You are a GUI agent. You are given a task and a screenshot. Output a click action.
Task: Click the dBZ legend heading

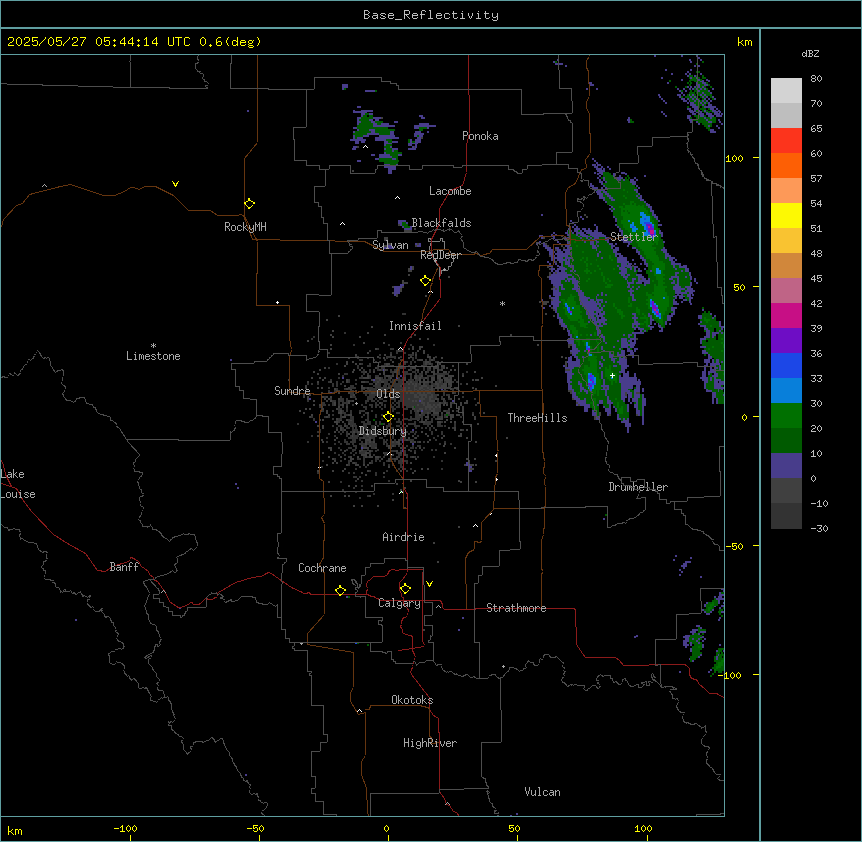point(810,53)
